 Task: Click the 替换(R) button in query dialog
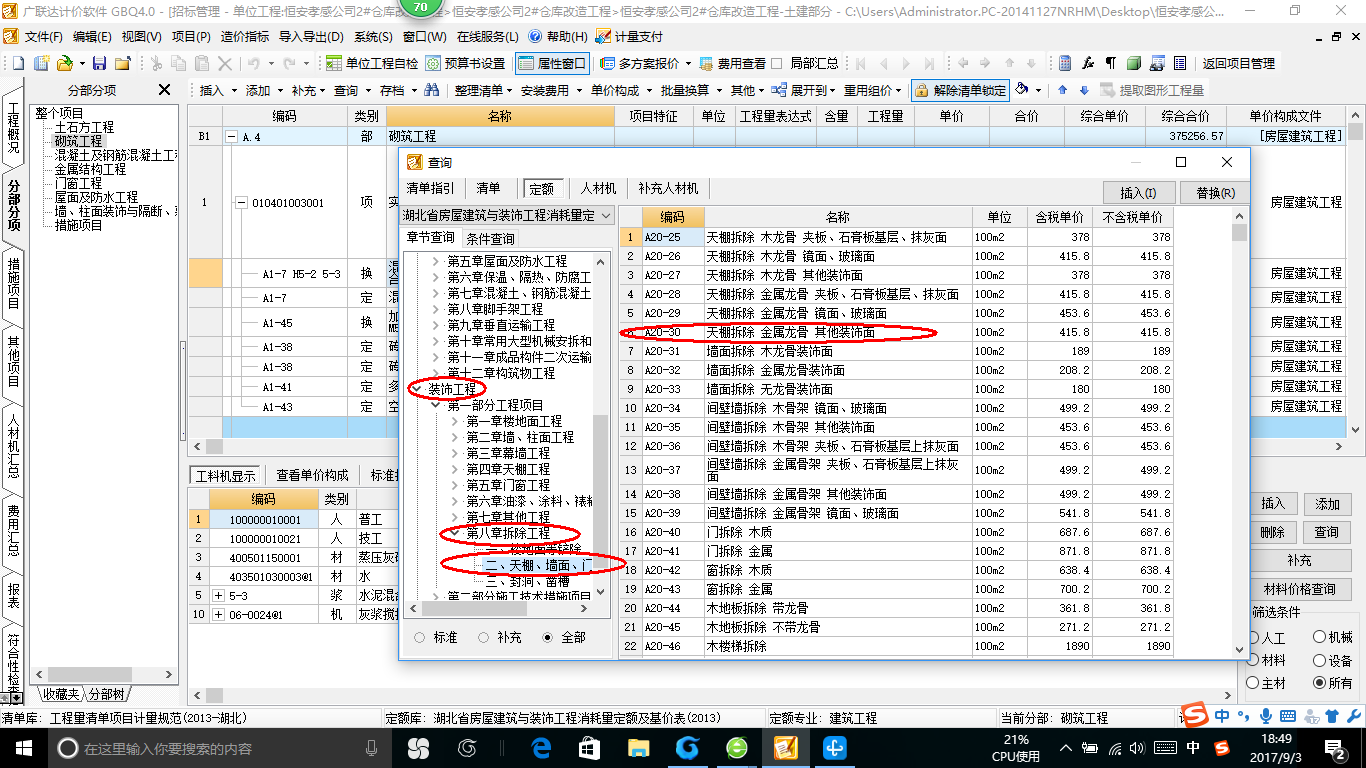click(x=1213, y=192)
